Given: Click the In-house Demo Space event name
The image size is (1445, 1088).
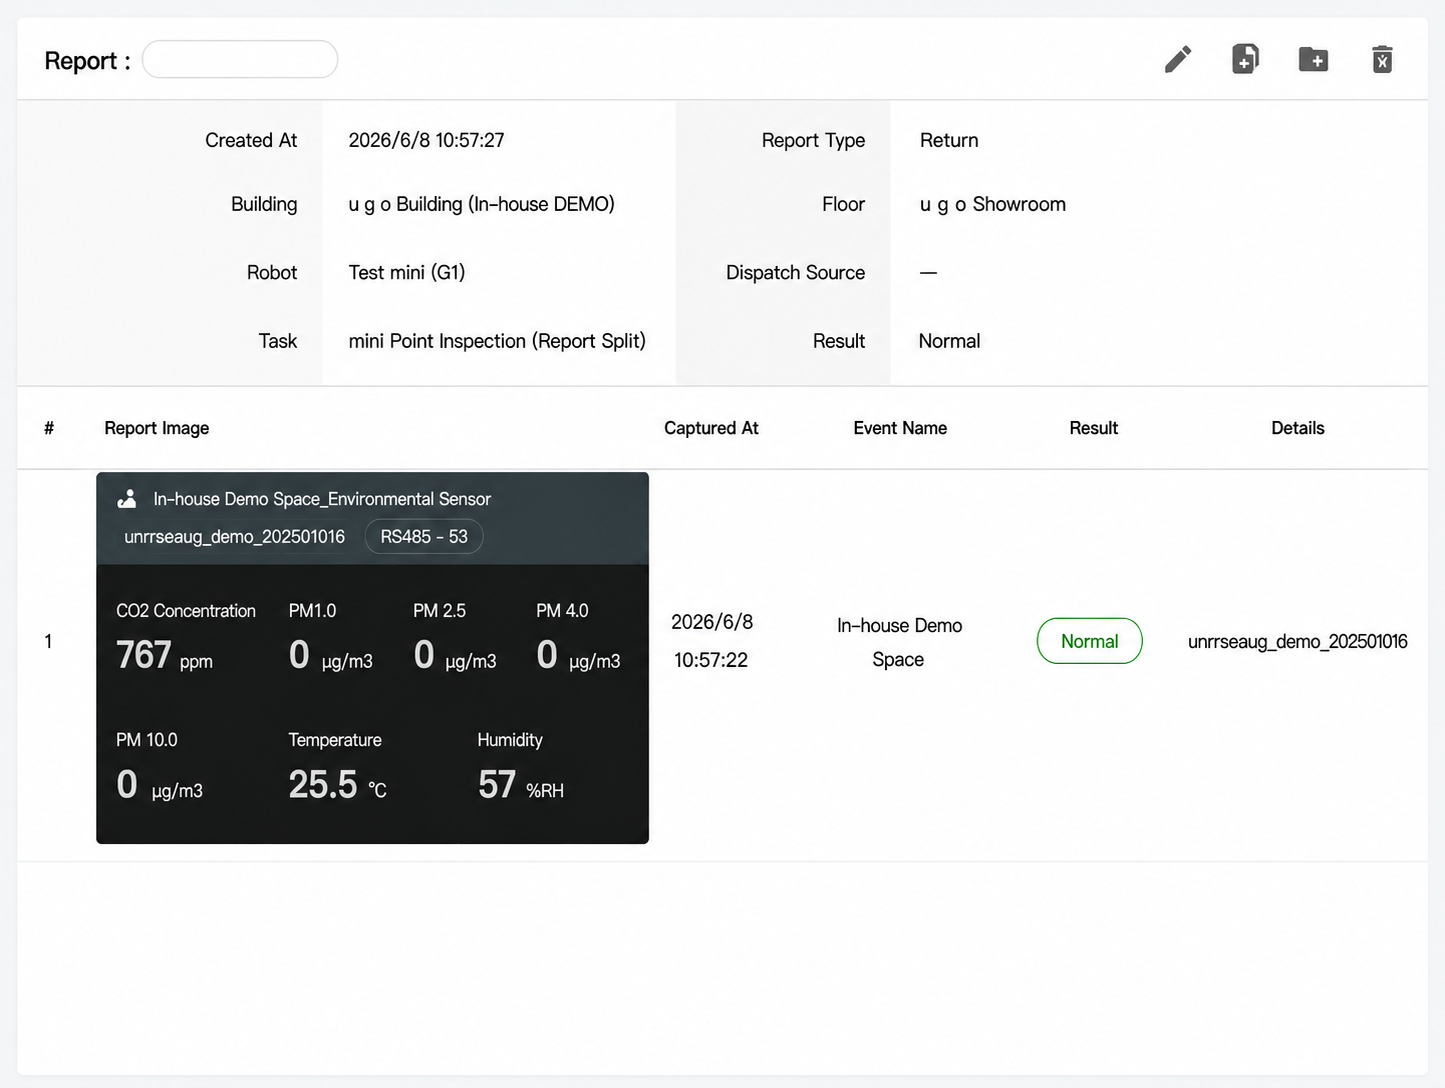Looking at the screenshot, I should click(899, 642).
